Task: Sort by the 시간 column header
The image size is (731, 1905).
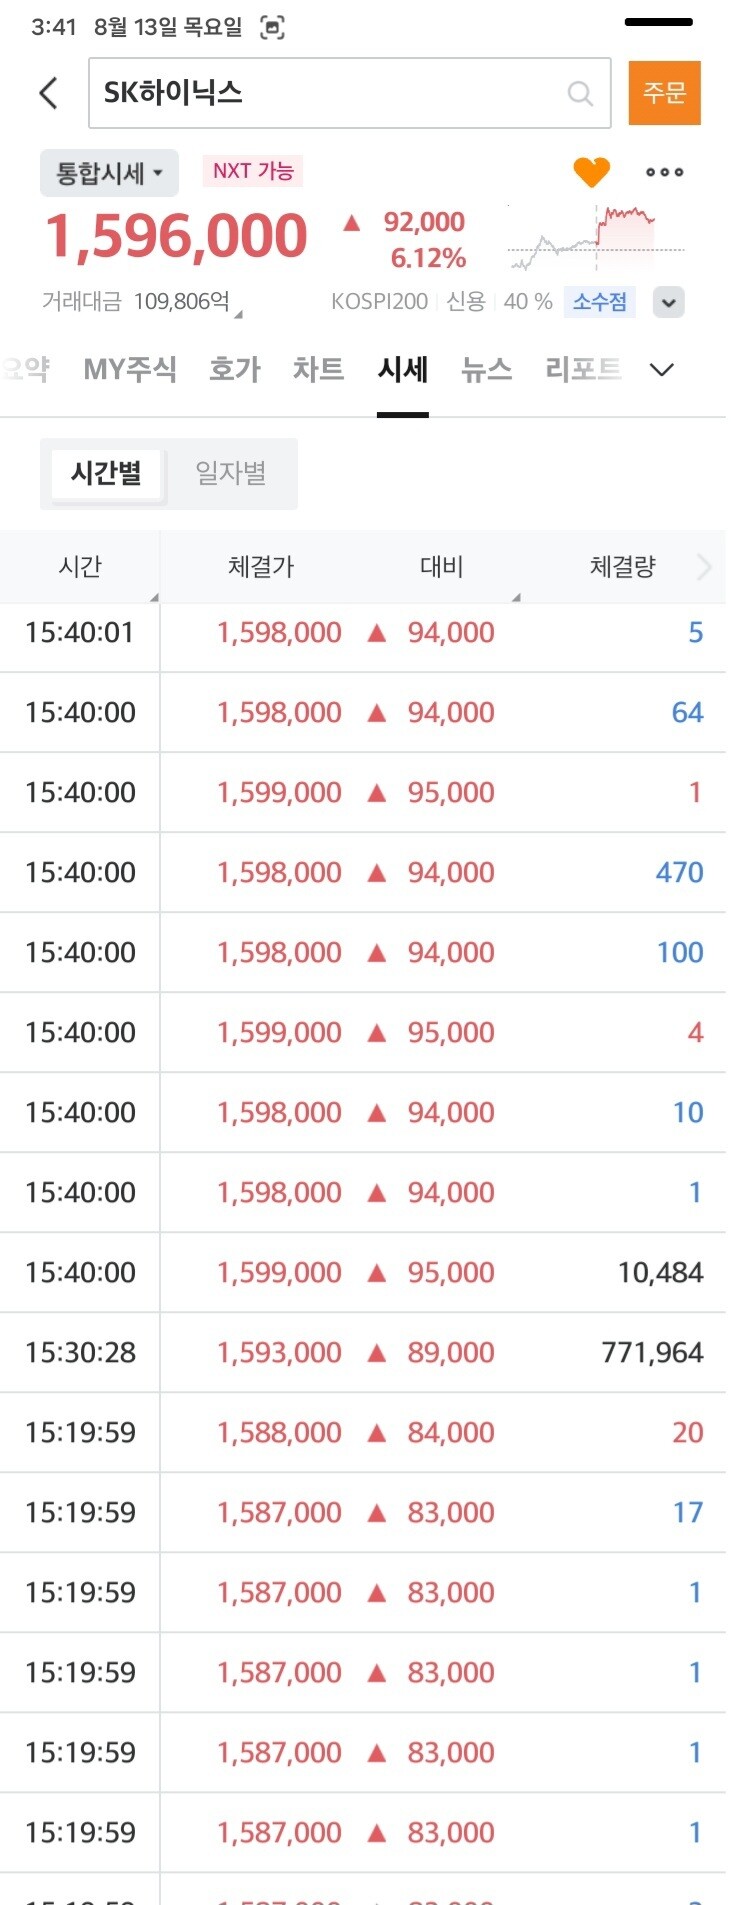Action: point(80,567)
